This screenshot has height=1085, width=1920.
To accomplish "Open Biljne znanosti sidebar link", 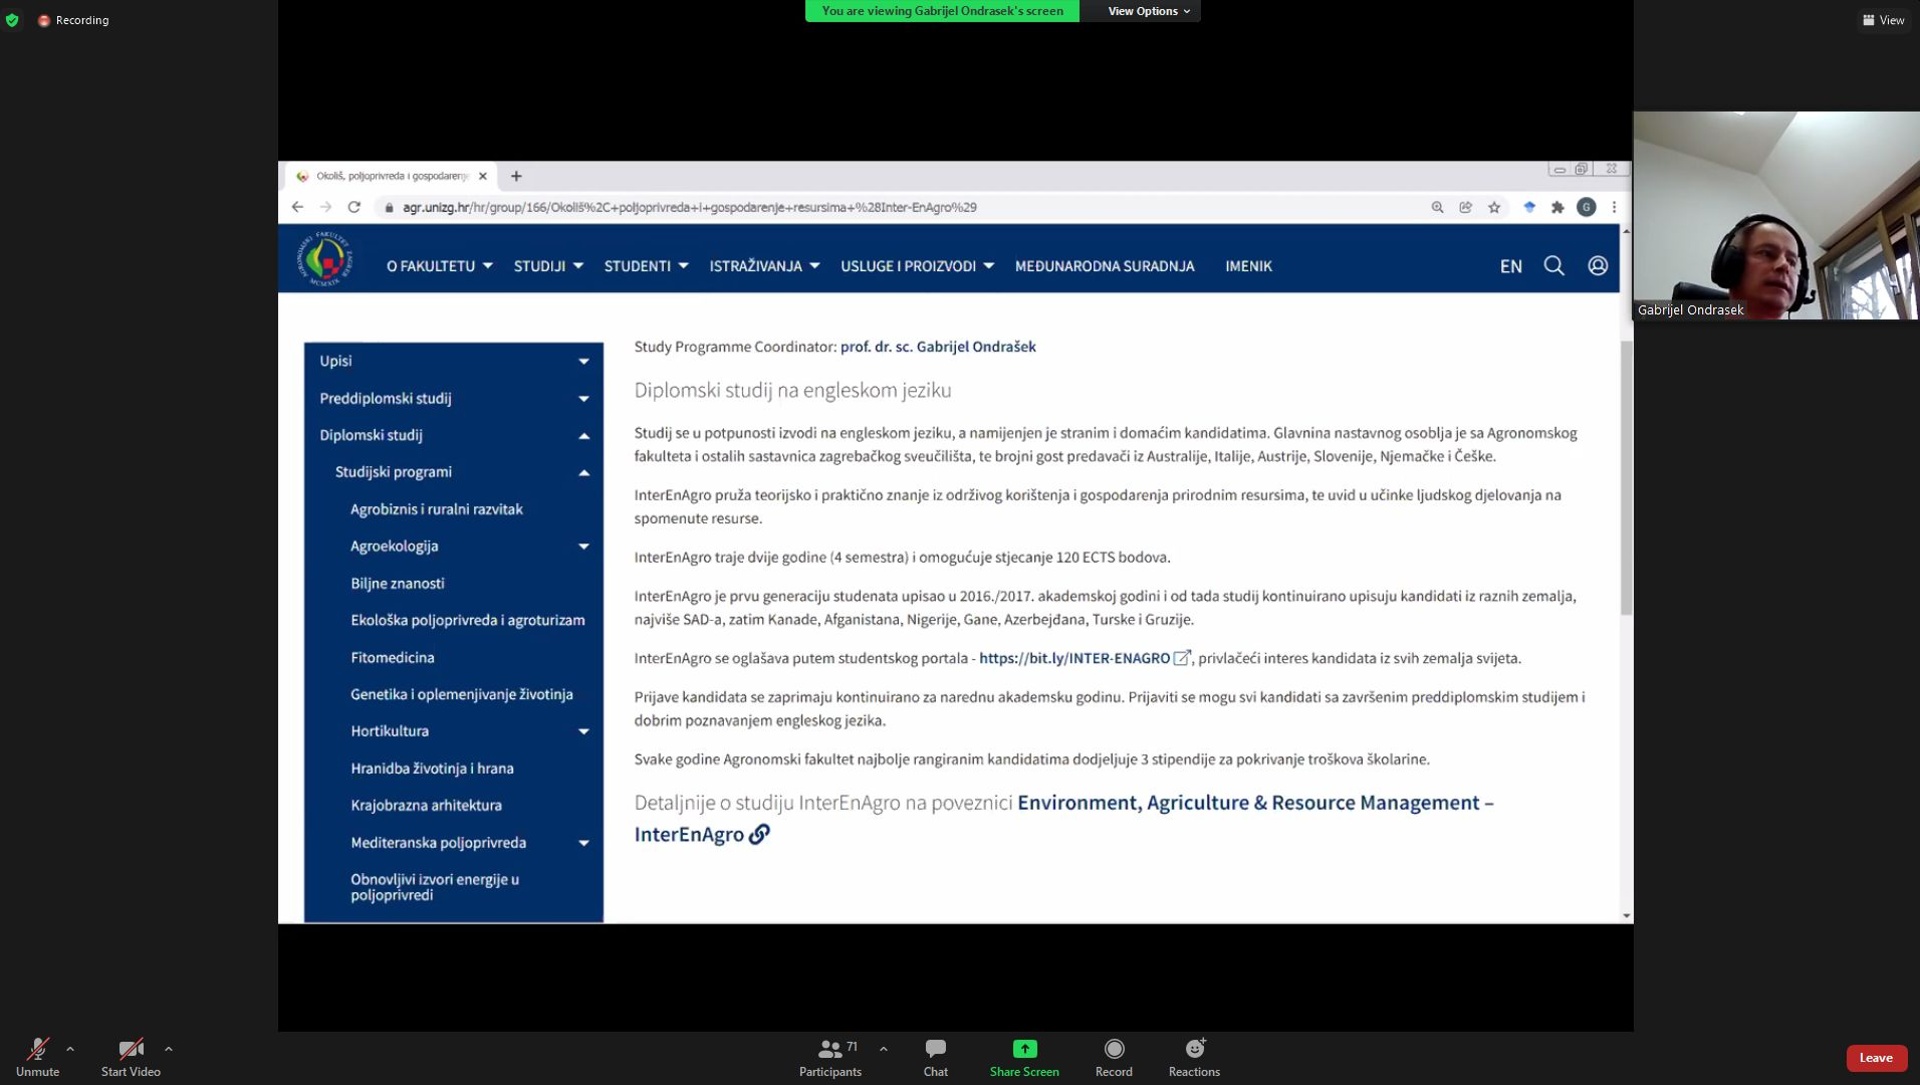I will coord(397,583).
